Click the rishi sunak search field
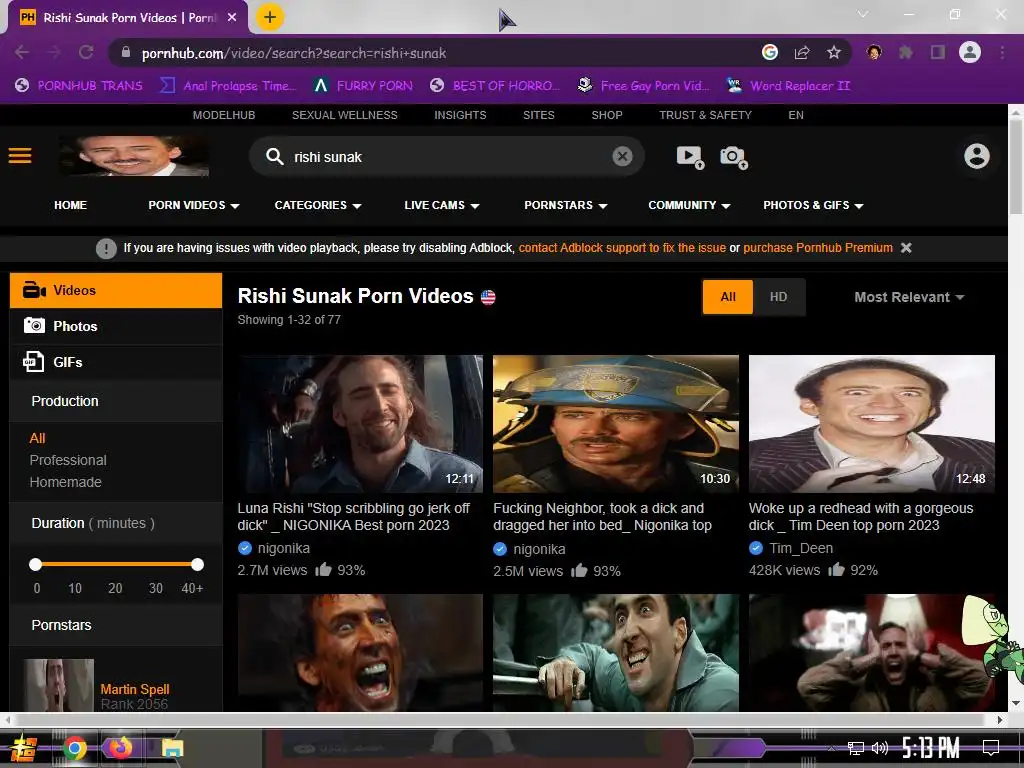 447,157
